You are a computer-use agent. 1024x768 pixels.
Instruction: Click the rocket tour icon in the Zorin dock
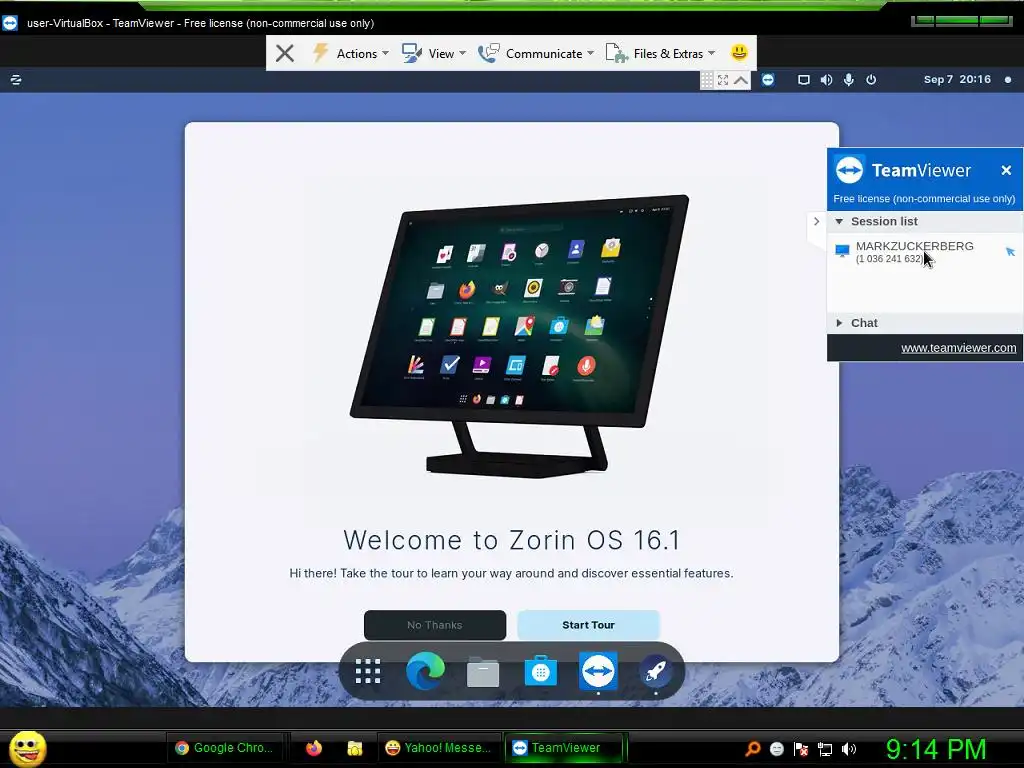point(655,671)
